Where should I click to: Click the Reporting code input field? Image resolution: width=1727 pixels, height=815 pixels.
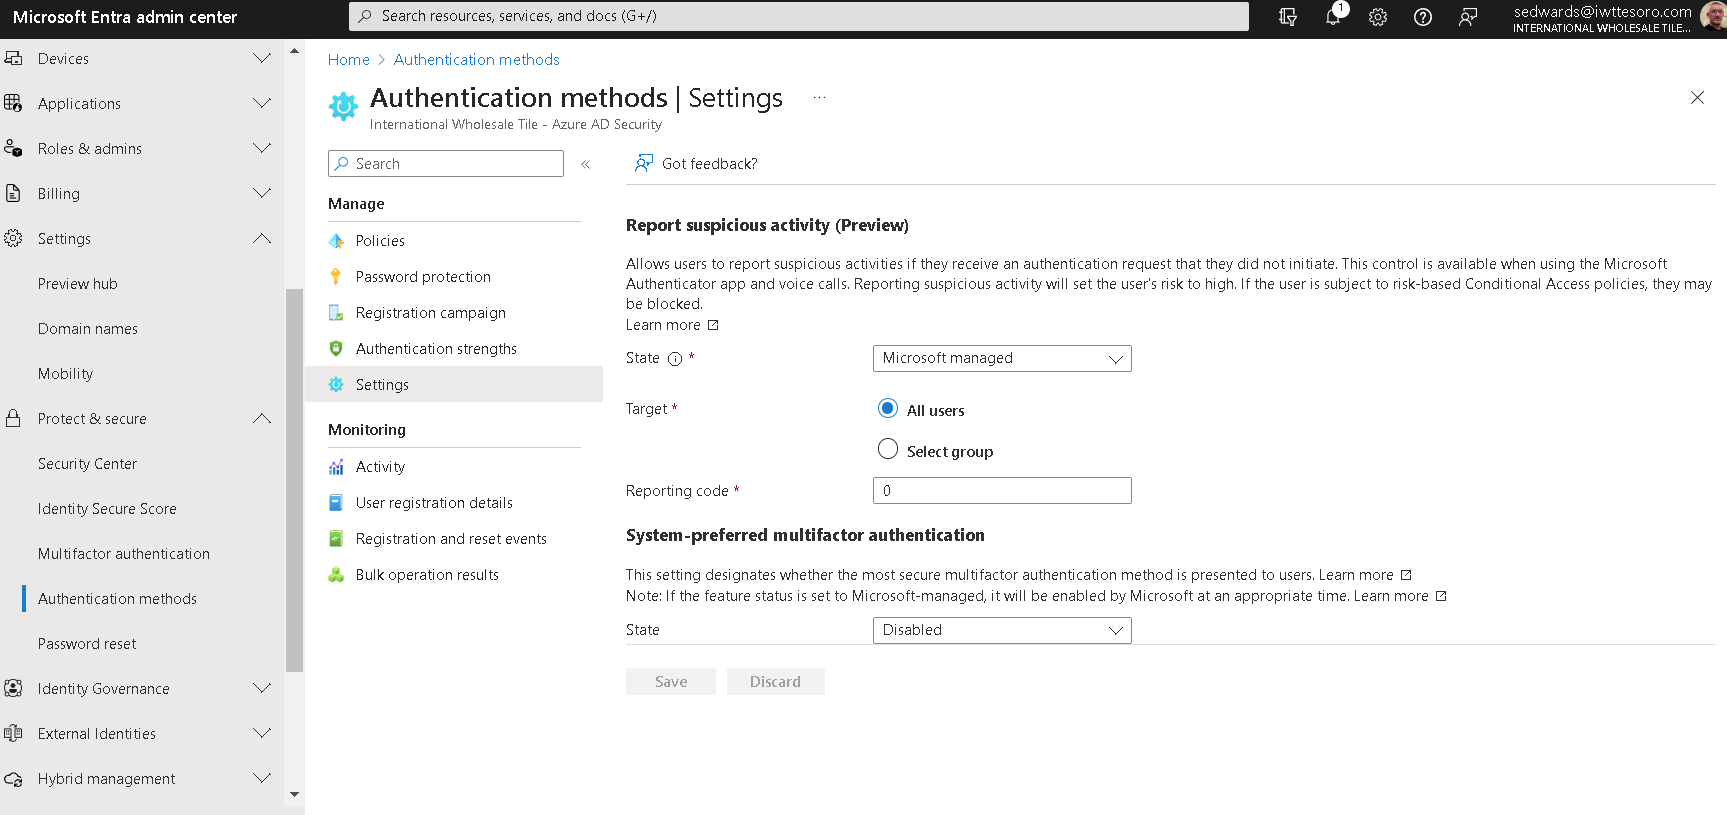click(x=1002, y=490)
